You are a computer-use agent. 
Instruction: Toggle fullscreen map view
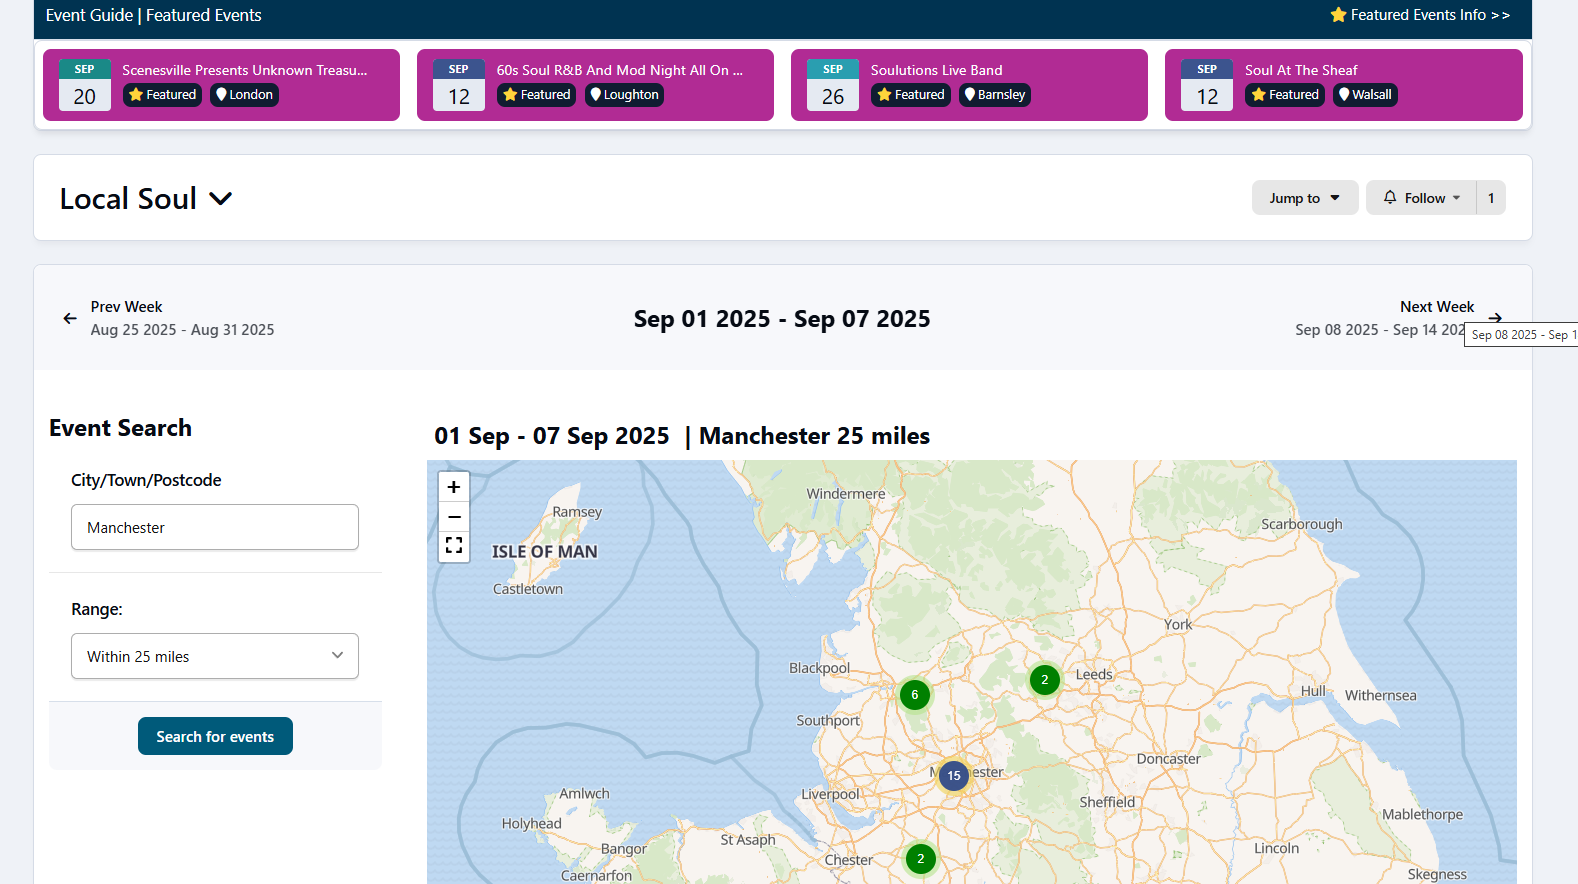pos(454,546)
